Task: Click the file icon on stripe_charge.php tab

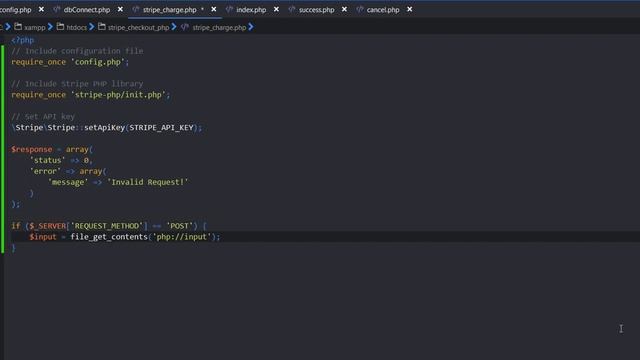Action: (x=136, y=9)
